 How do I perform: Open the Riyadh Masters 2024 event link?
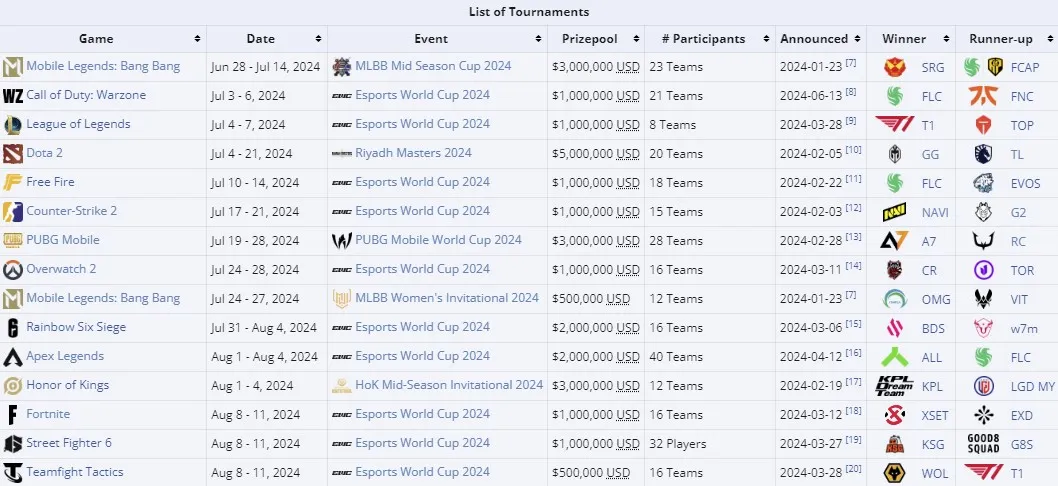pyautogui.click(x=414, y=153)
